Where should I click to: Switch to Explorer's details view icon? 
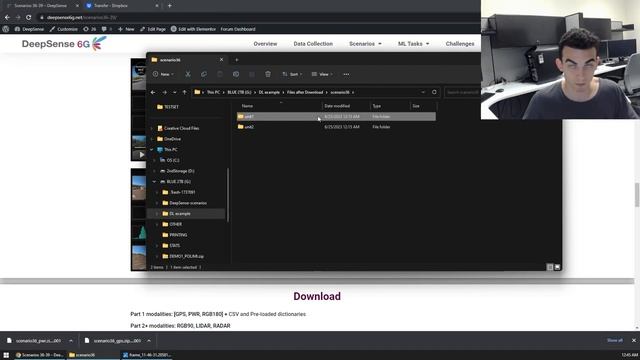(550, 267)
